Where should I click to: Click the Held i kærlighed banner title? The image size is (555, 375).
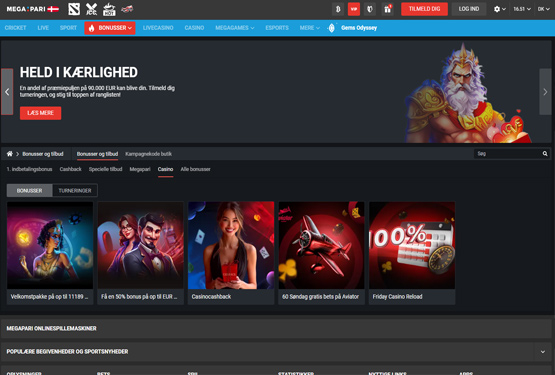pos(79,72)
